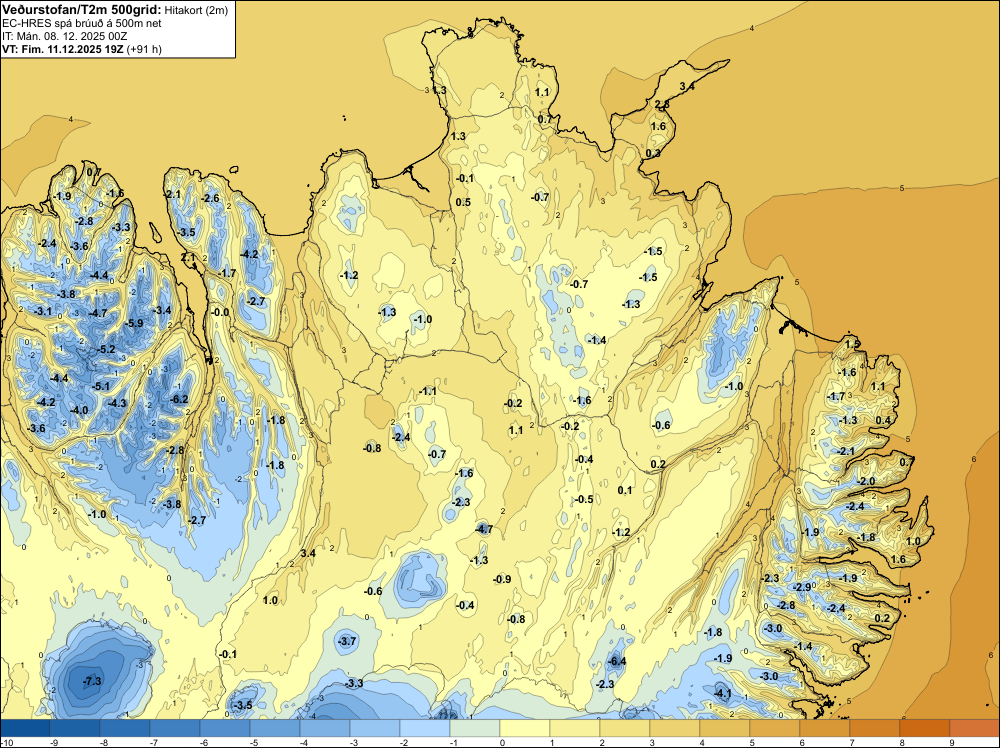Click the -3.7 temperature value

(x=348, y=641)
